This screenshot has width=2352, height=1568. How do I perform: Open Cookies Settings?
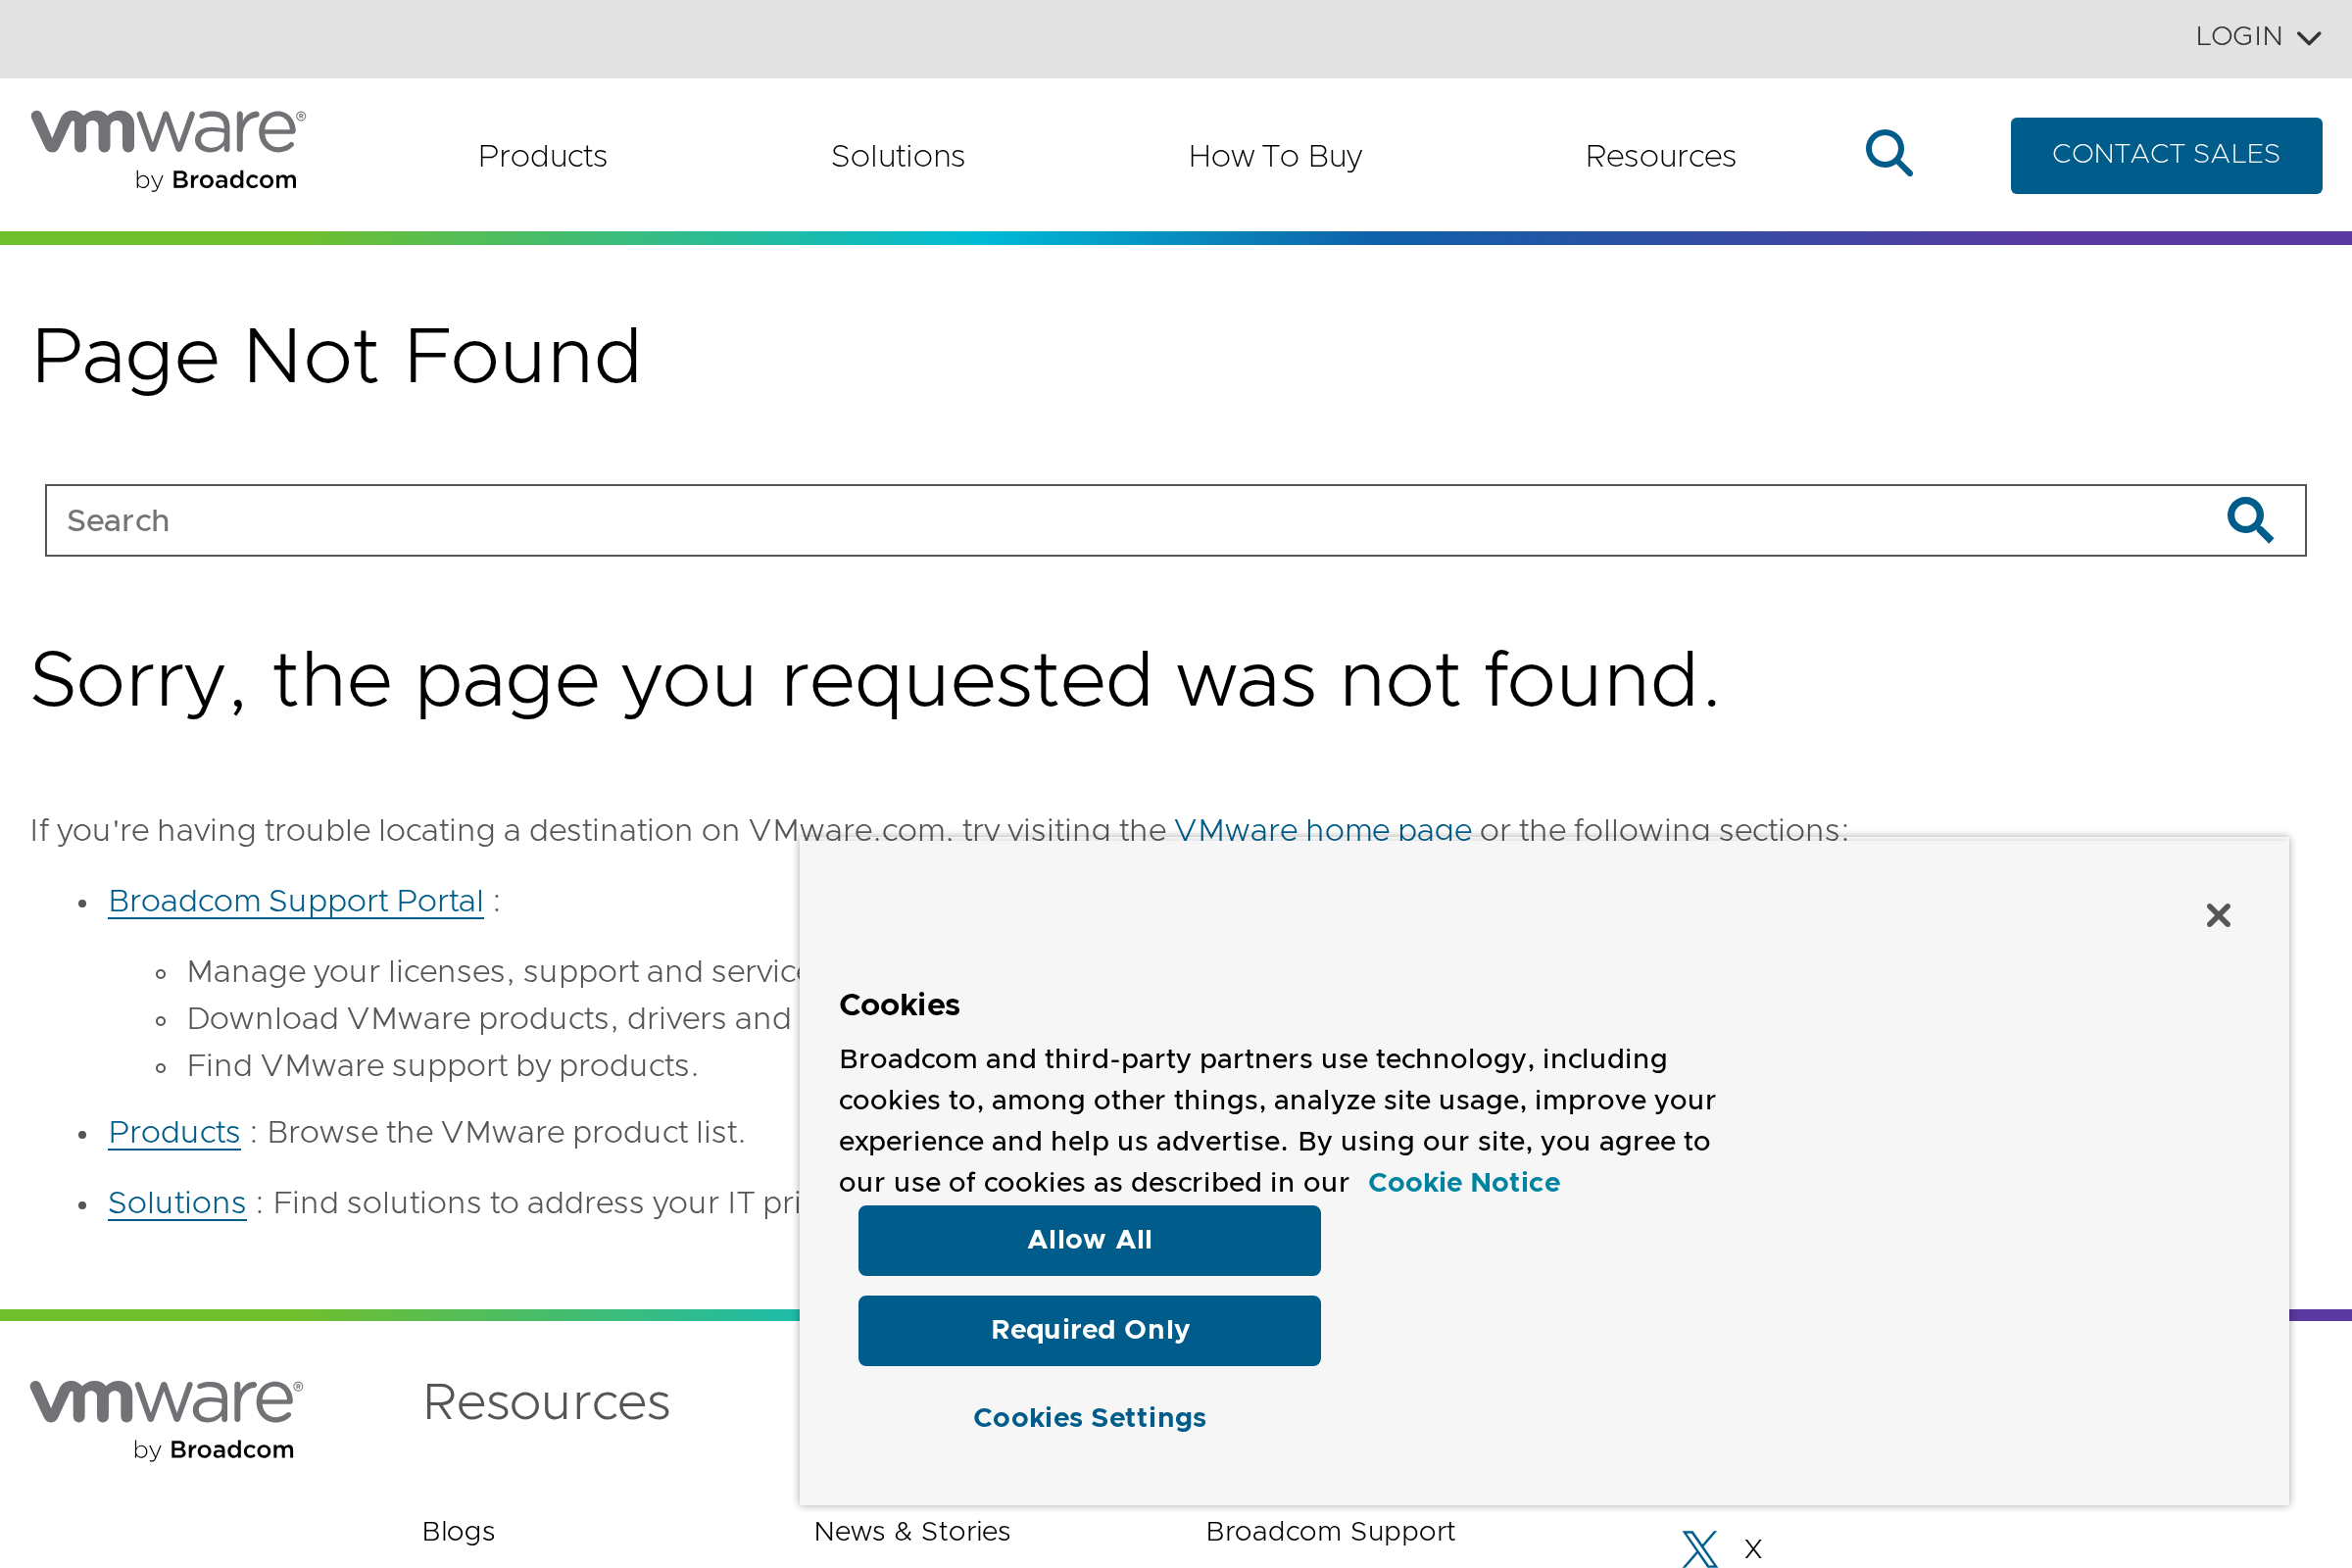click(x=1089, y=1418)
